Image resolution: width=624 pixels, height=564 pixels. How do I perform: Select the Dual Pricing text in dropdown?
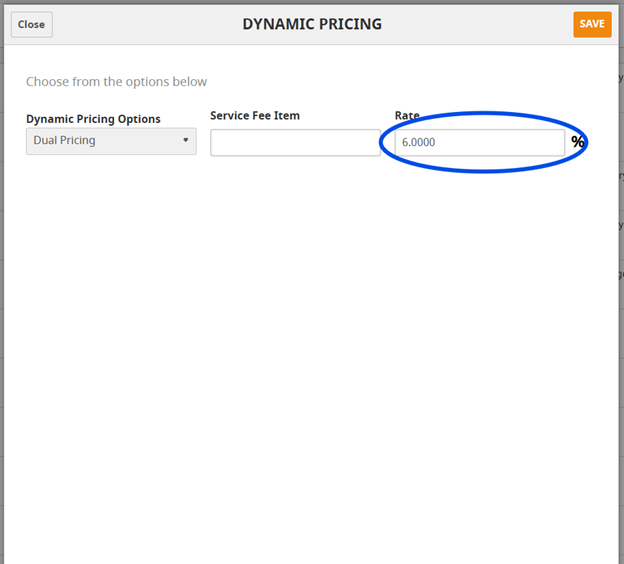(65, 141)
